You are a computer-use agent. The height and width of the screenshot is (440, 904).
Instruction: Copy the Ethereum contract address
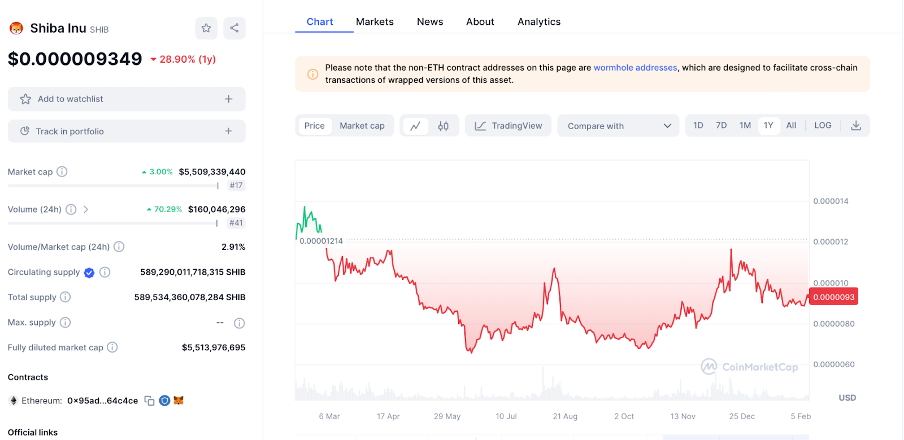[x=149, y=401]
